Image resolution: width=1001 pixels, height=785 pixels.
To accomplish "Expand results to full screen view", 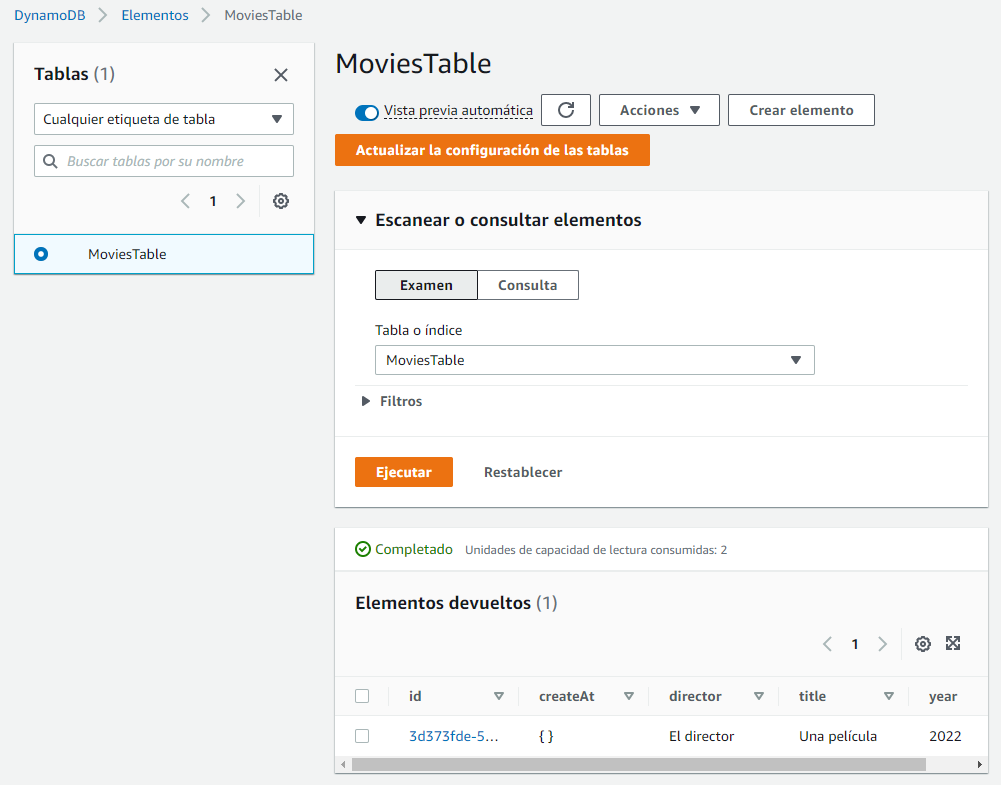I will [x=952, y=644].
